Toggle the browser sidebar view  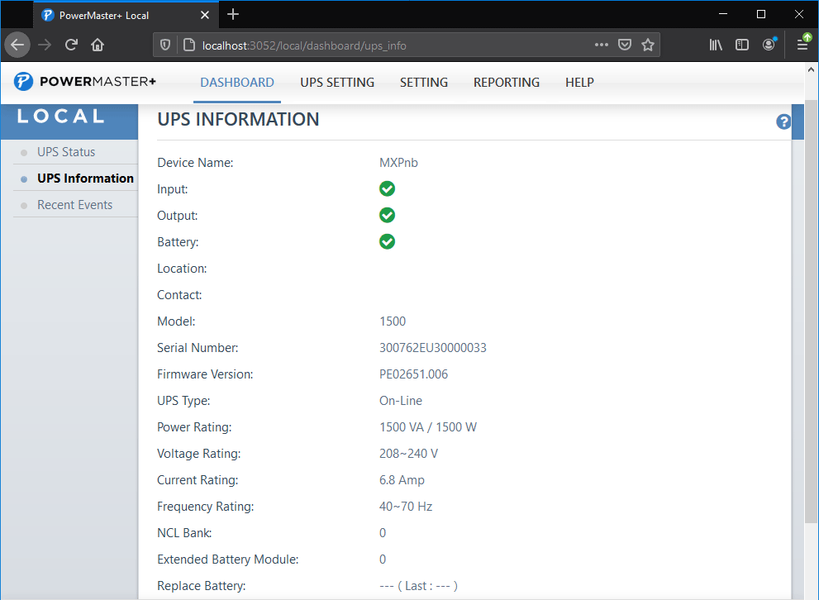point(742,45)
